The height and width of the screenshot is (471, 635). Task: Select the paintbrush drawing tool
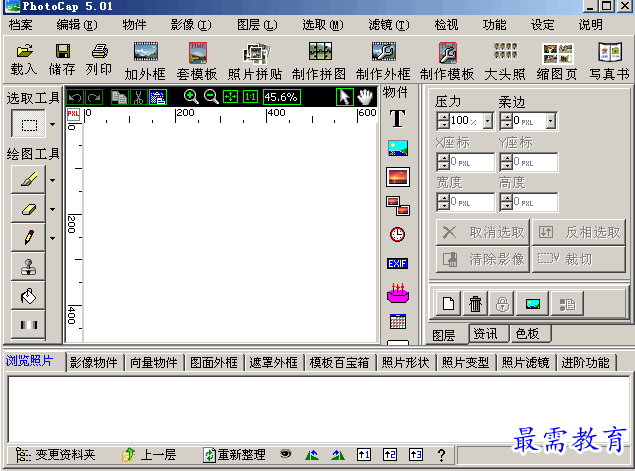(x=28, y=179)
